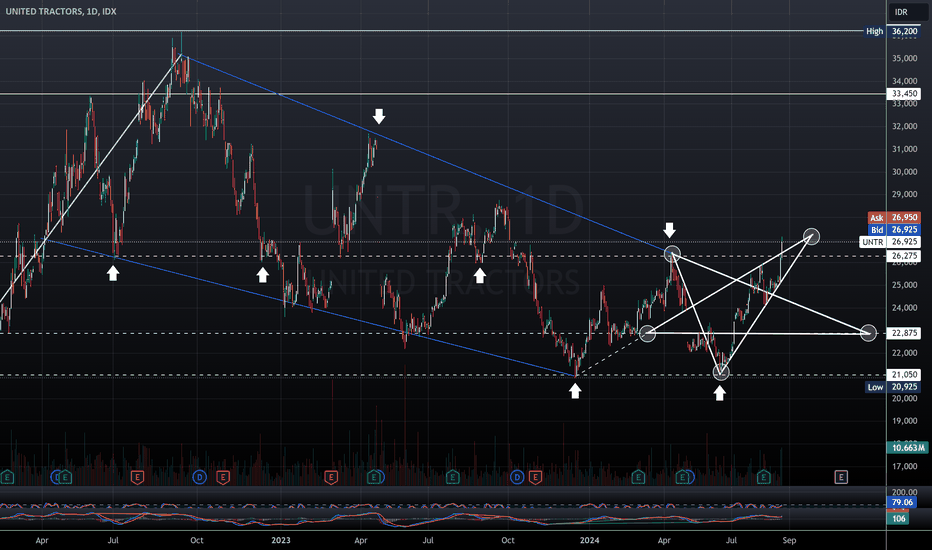Screen dimensions: 932x550
Task: Click the 10.663M volume label
Action: [909, 448]
